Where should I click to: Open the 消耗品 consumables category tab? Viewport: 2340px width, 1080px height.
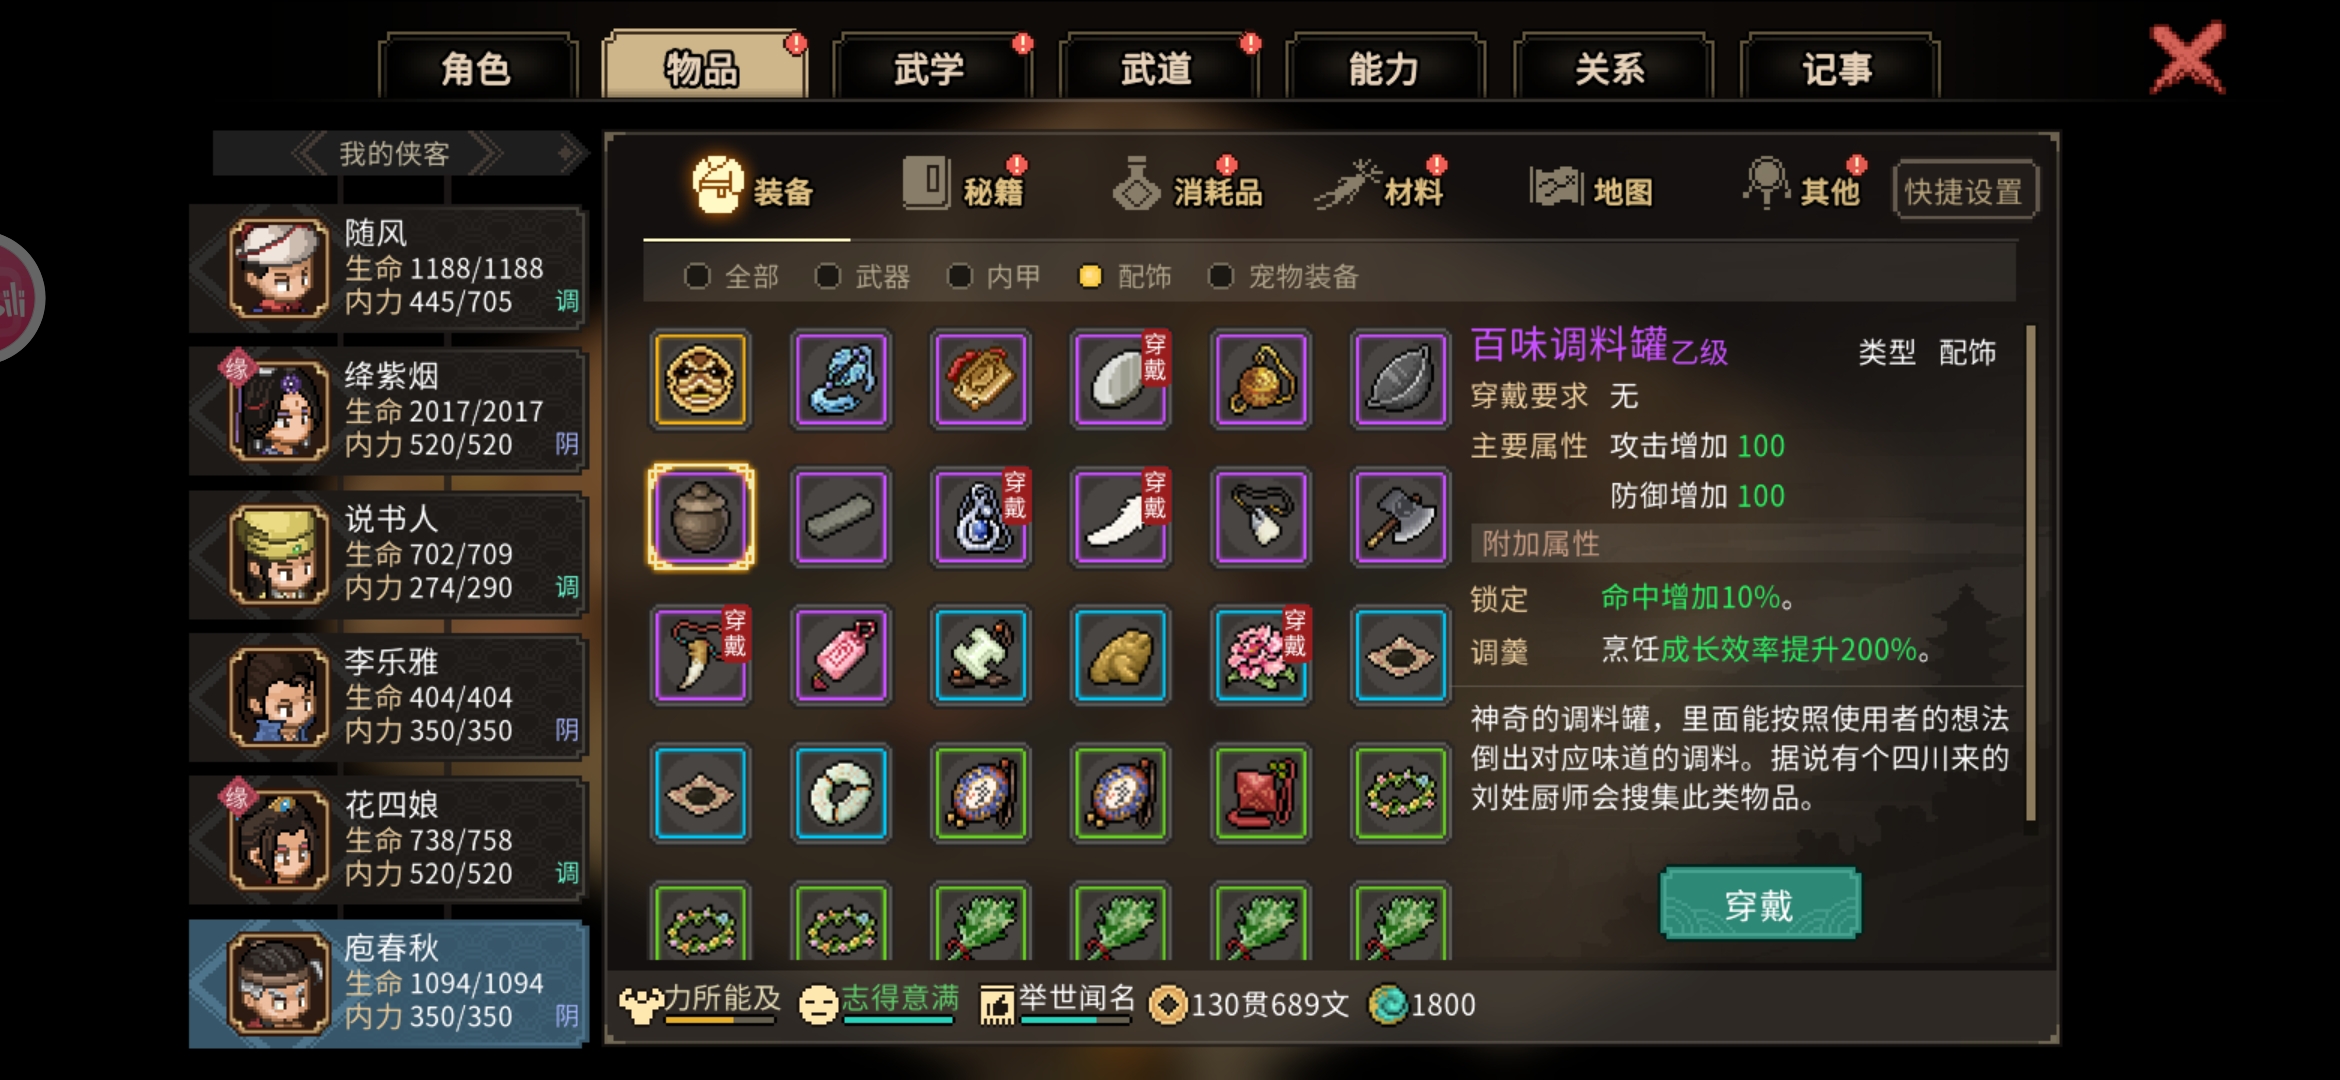click(1190, 187)
